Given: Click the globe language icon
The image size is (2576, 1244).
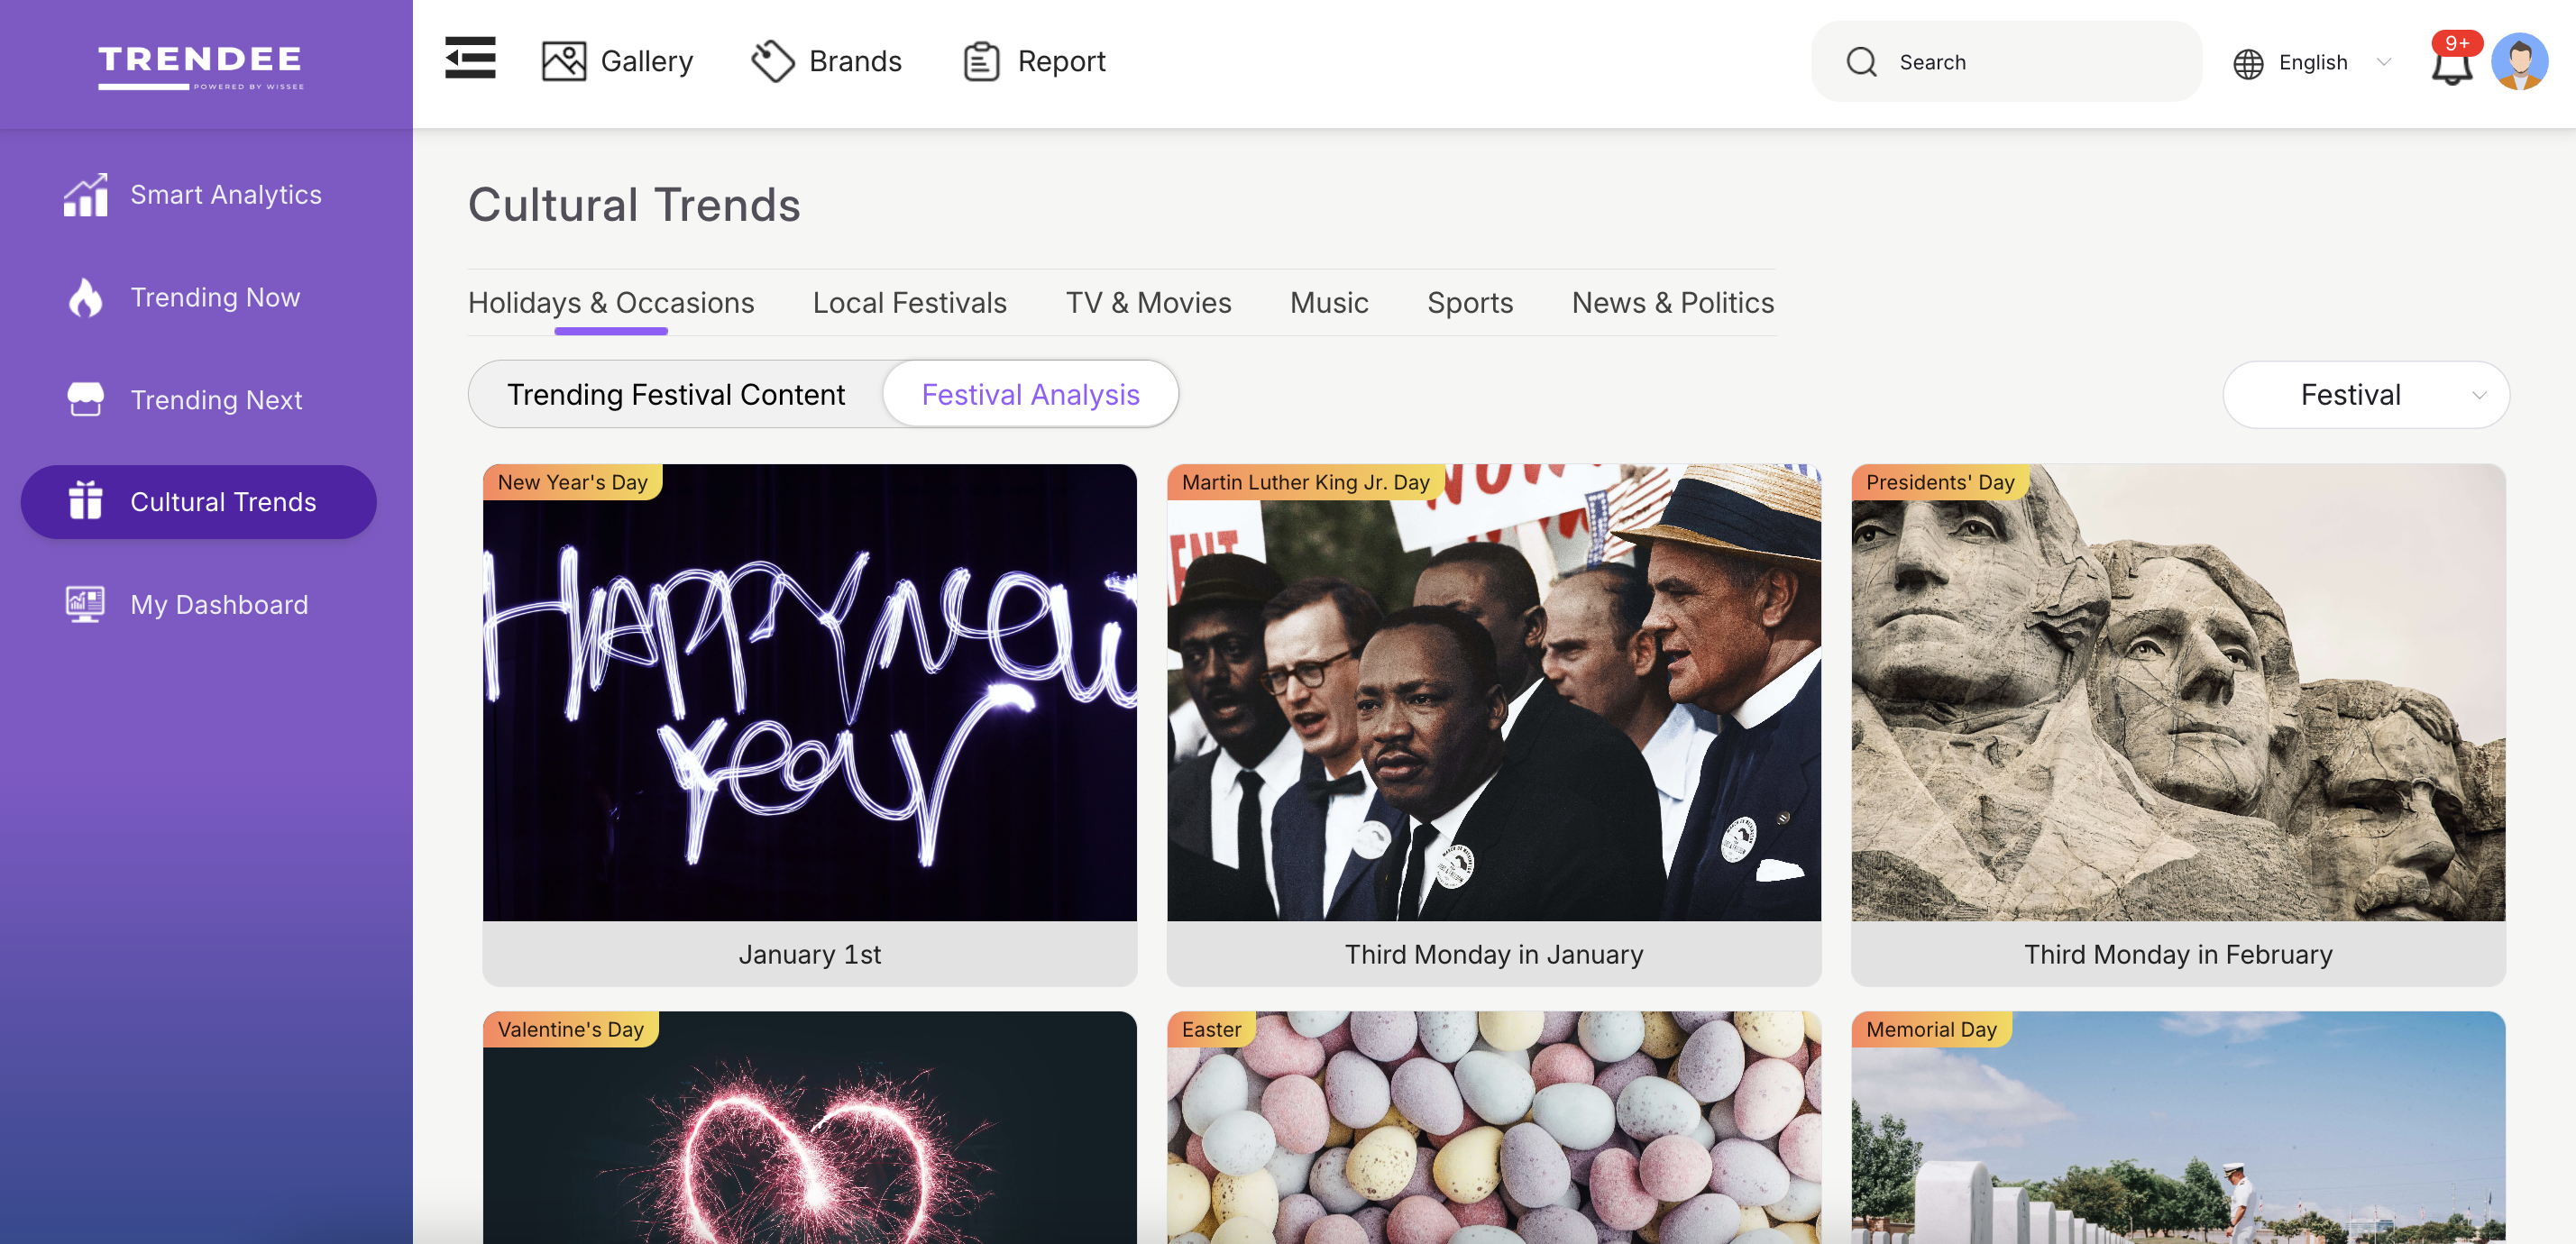Looking at the screenshot, I should click(2248, 63).
